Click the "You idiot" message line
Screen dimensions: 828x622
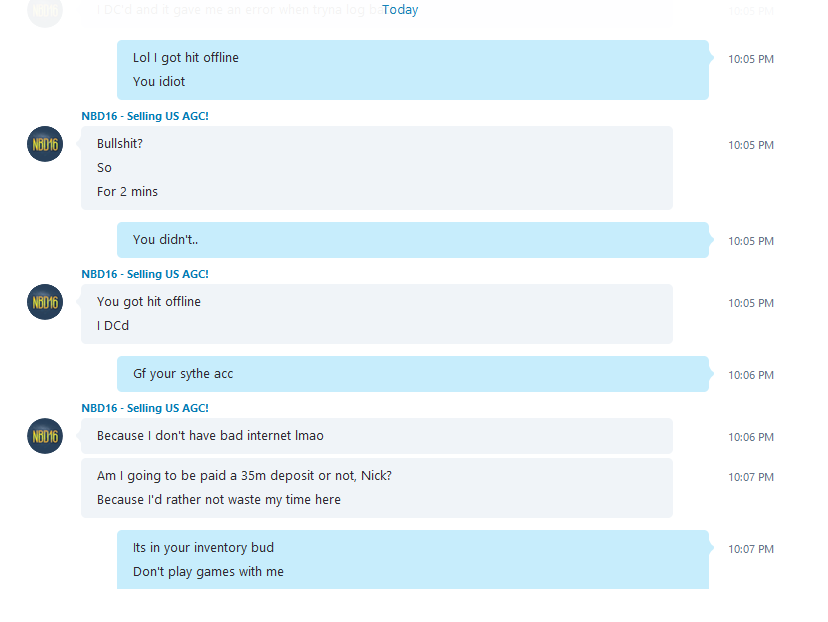tap(159, 82)
